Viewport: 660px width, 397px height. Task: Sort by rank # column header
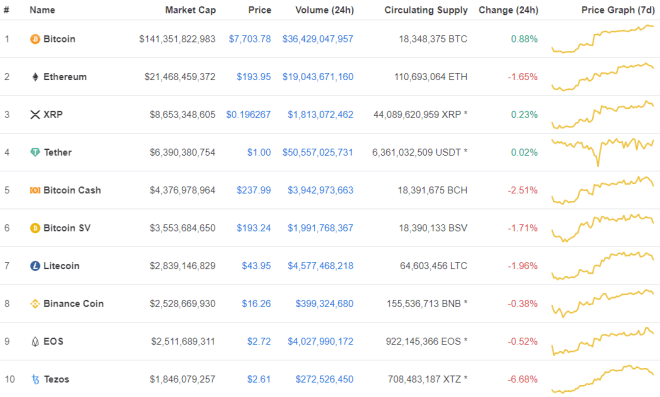(x=6, y=10)
